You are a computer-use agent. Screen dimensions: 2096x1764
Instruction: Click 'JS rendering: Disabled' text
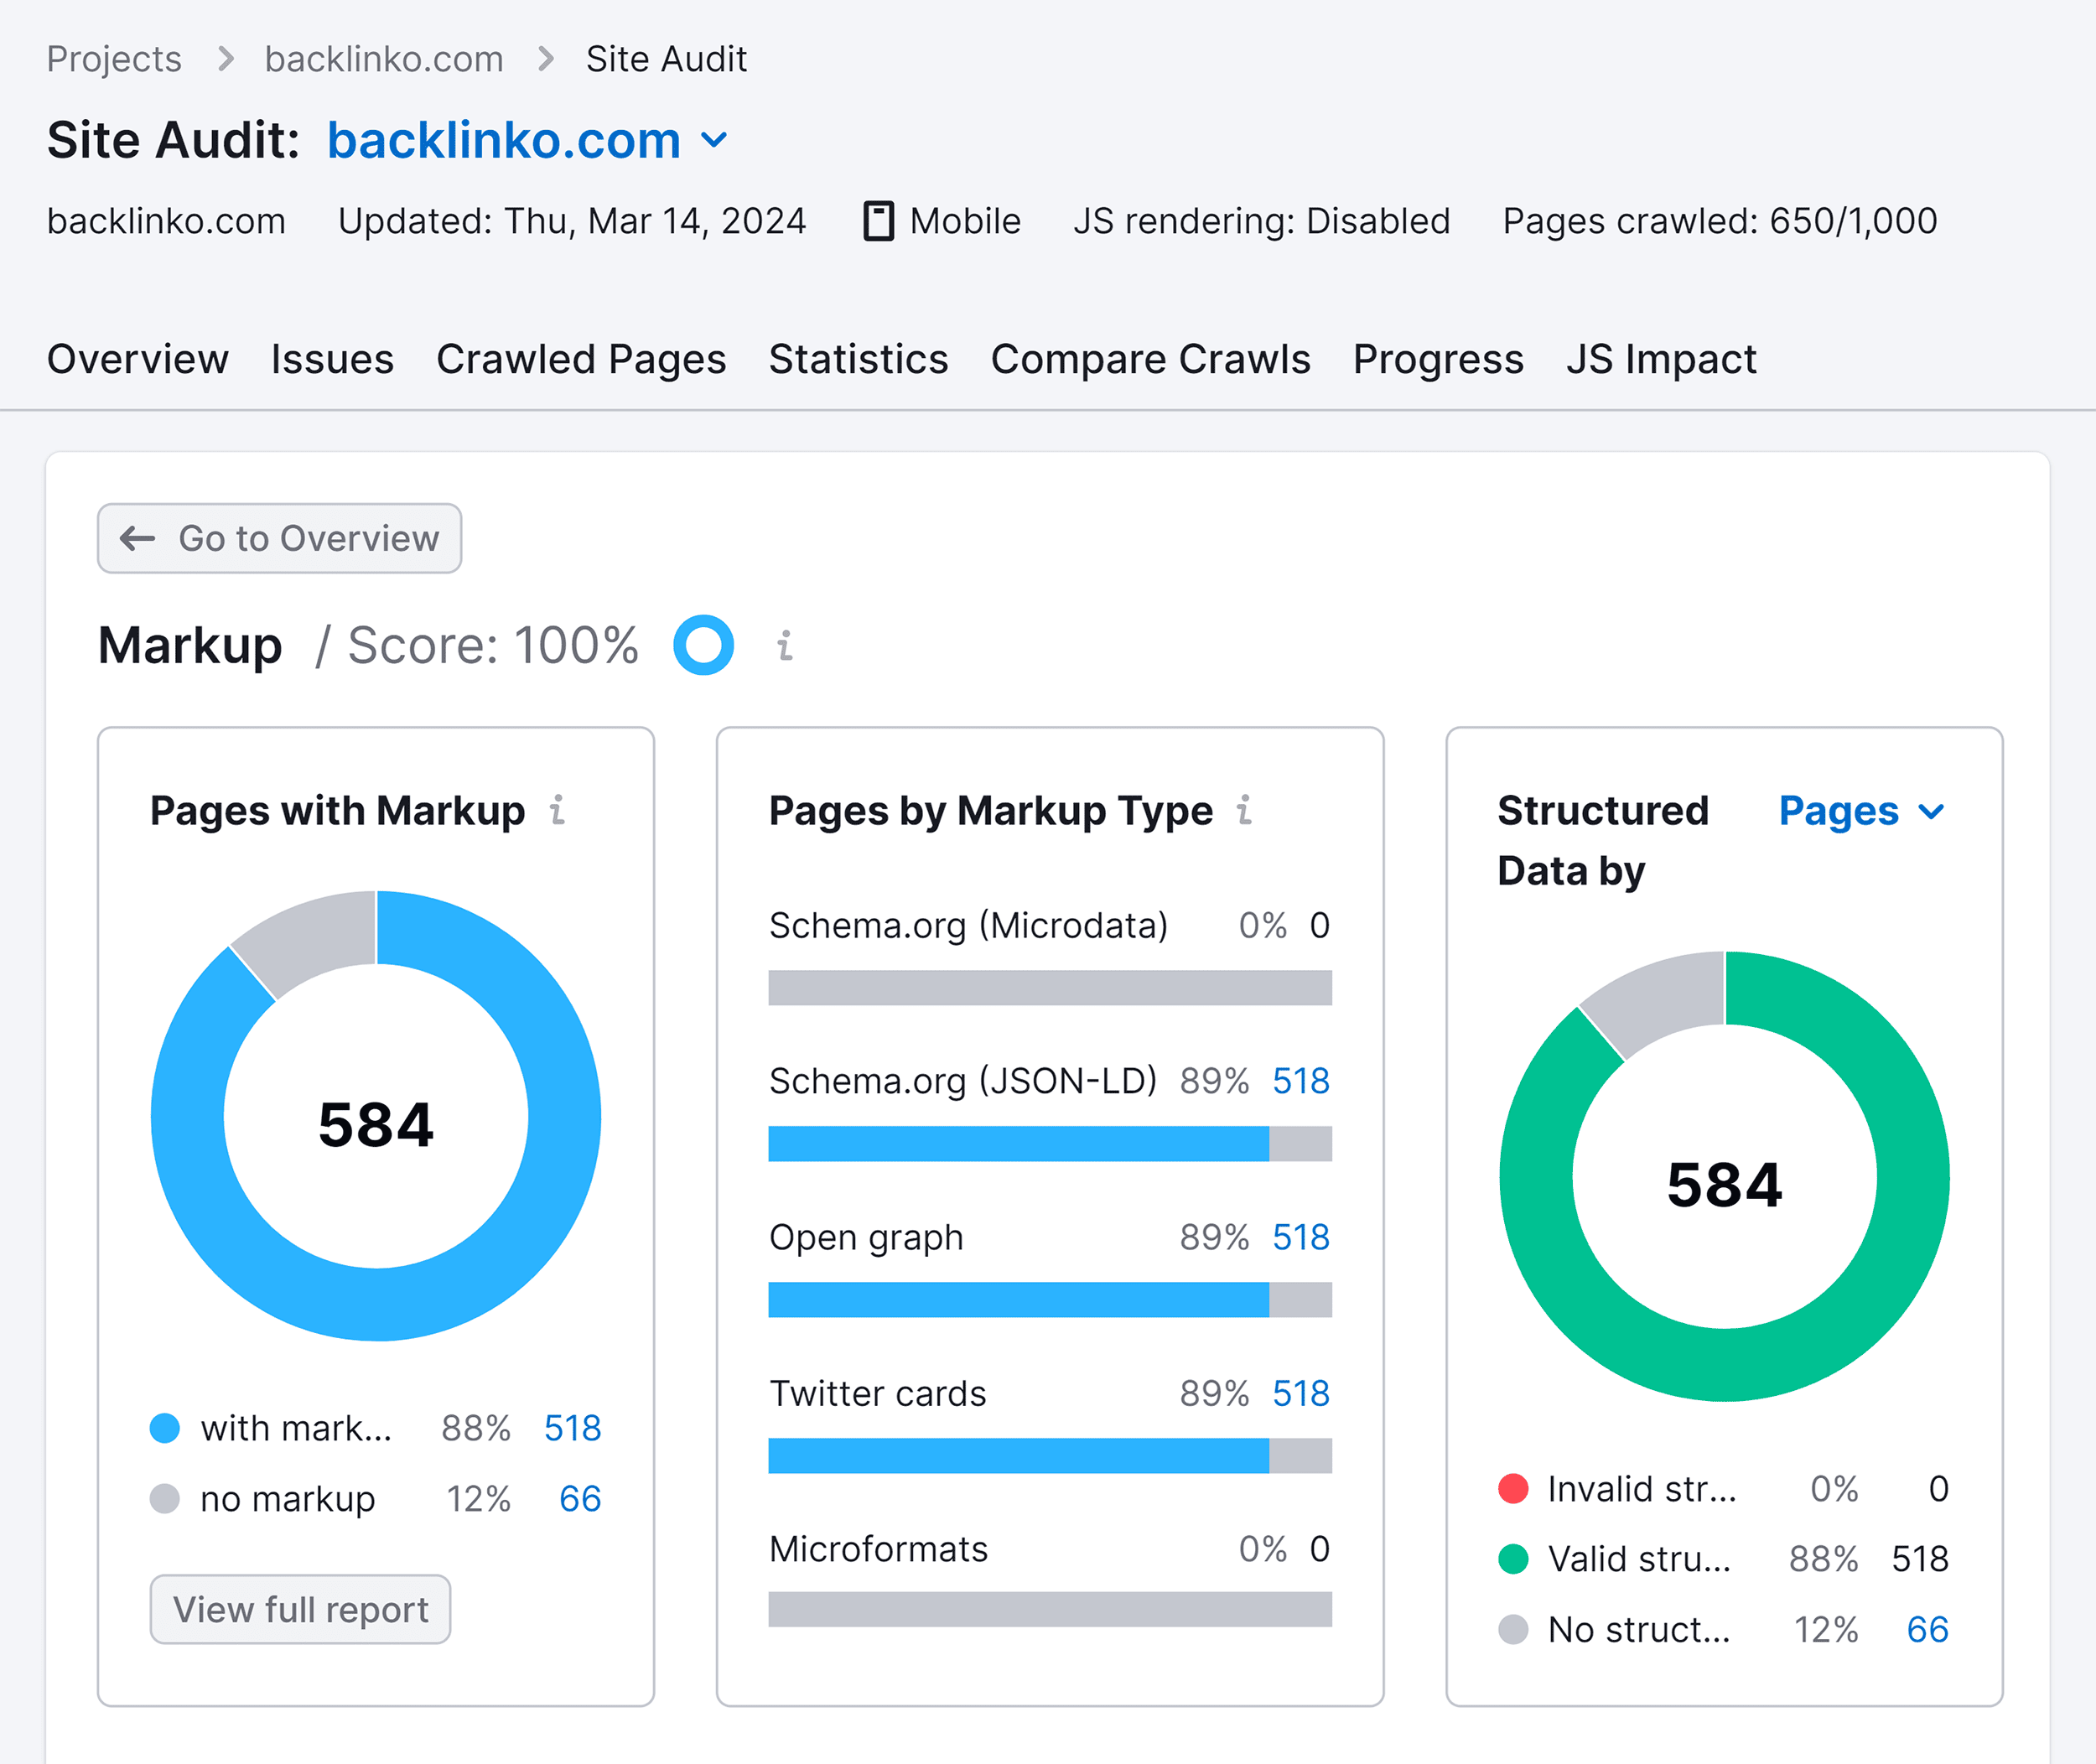(x=1262, y=221)
